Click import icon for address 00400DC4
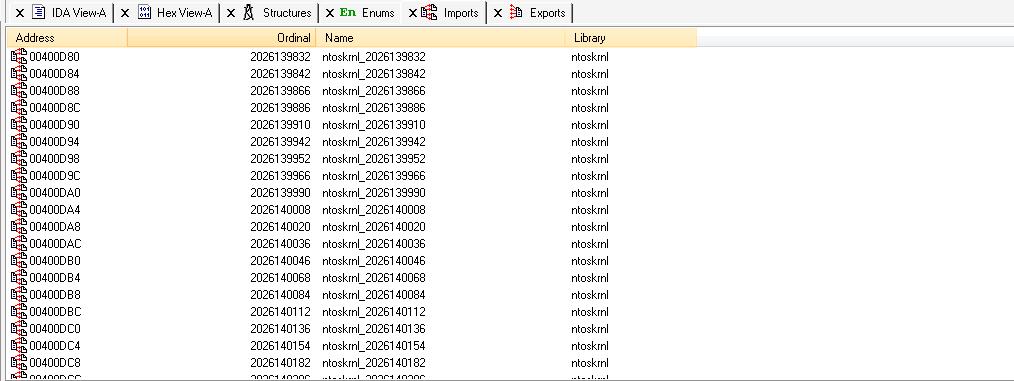This screenshot has width=1014, height=381. tap(19, 345)
